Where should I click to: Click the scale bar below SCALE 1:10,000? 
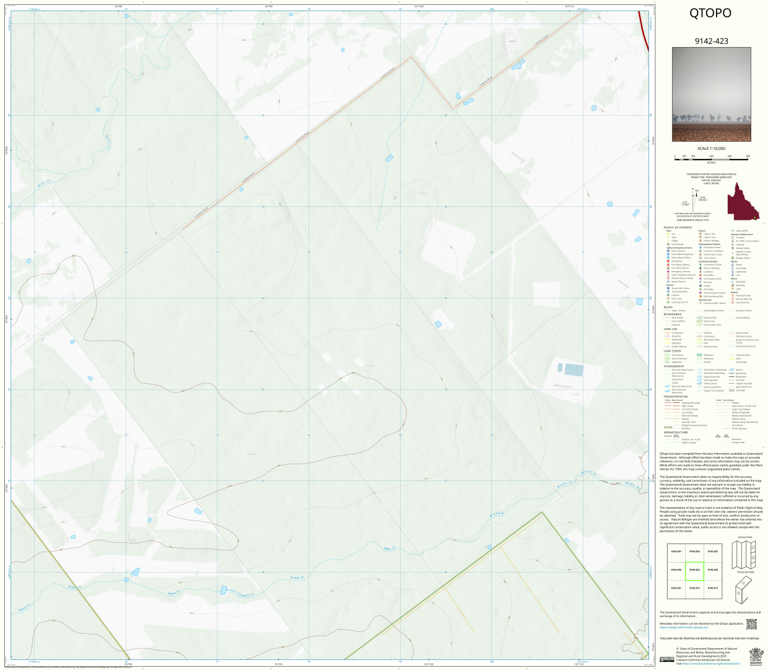(711, 157)
